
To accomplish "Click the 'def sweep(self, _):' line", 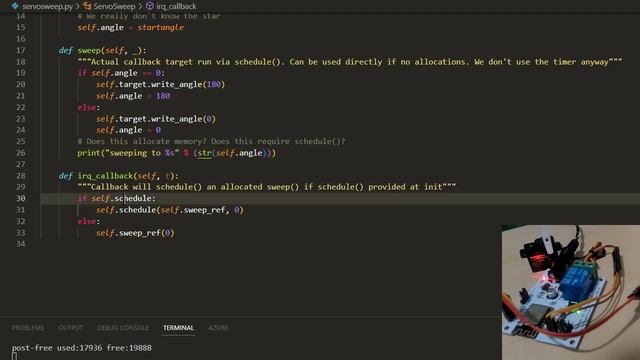I will pyautogui.click(x=102, y=51).
